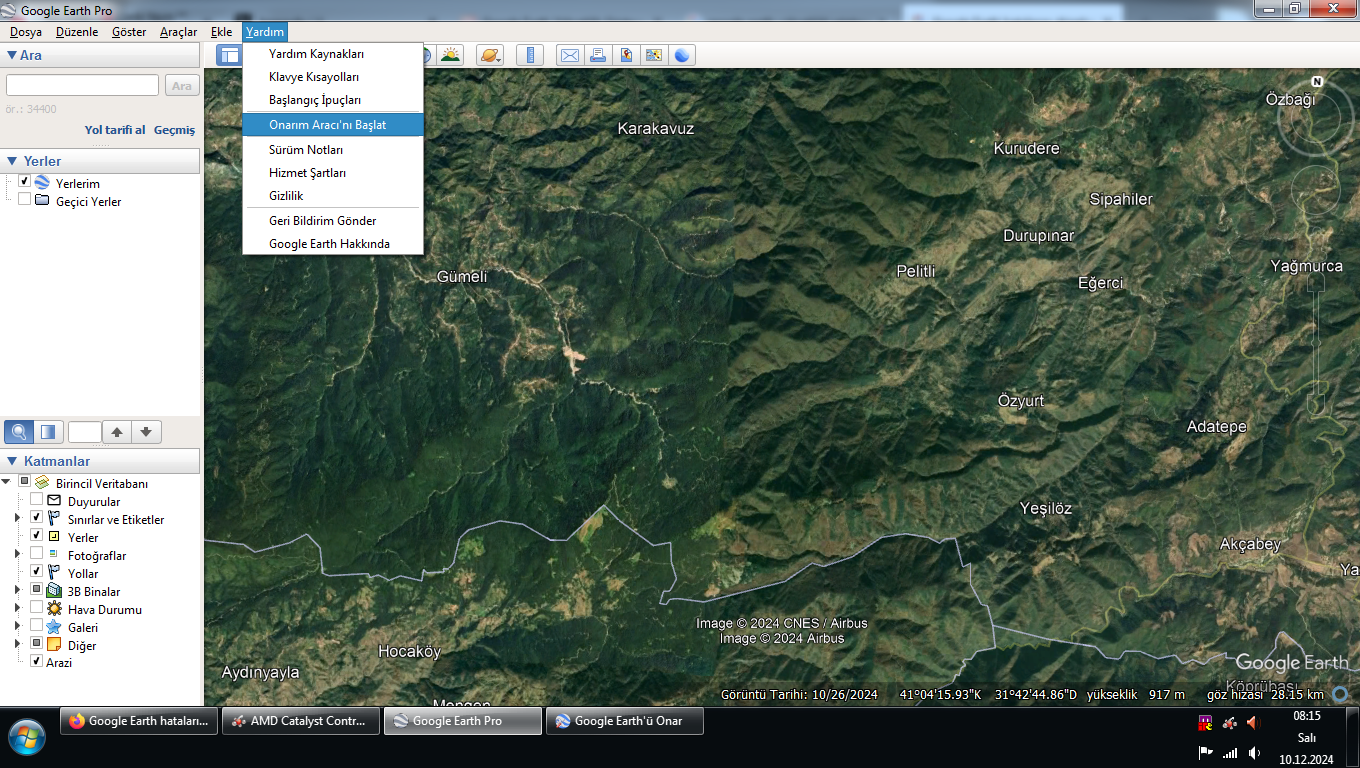Click the search text input field

[82, 86]
